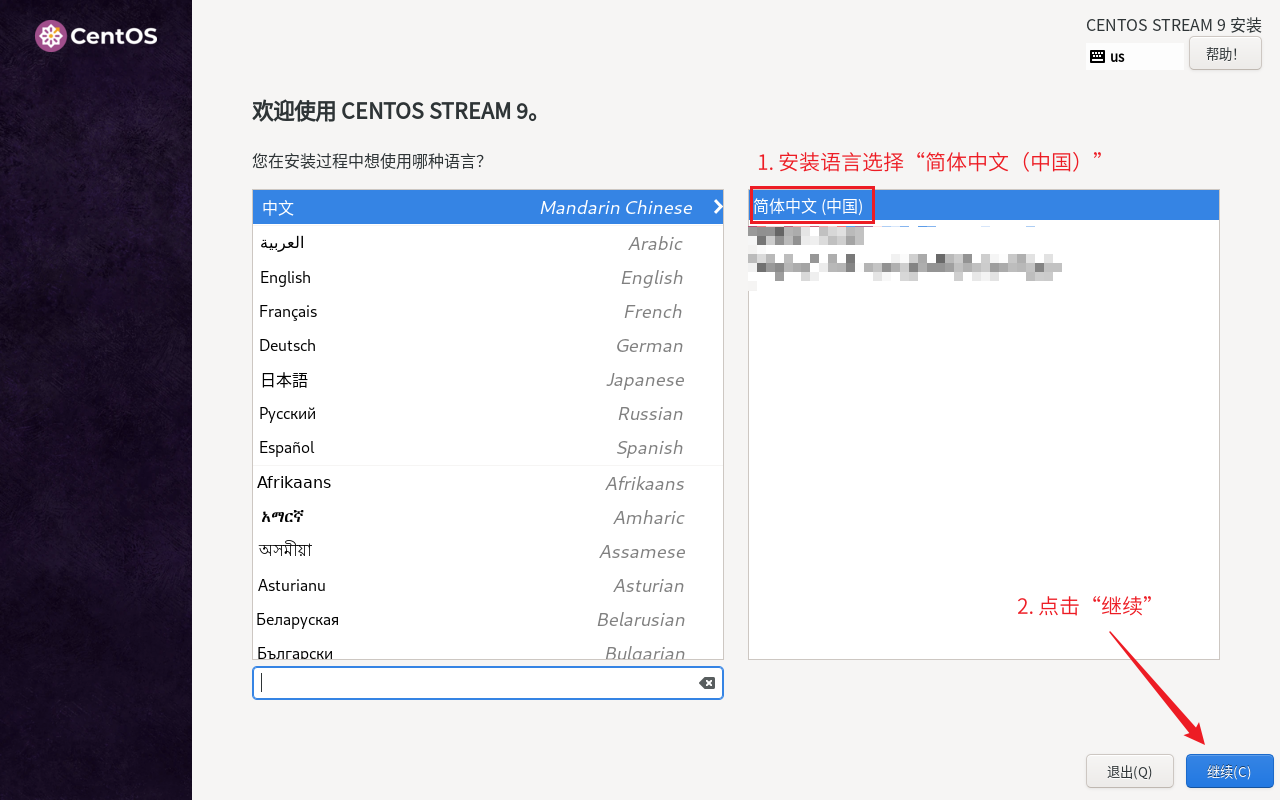Pick Deutsch as the install language
The height and width of the screenshot is (800, 1280).
pyautogui.click(x=487, y=345)
